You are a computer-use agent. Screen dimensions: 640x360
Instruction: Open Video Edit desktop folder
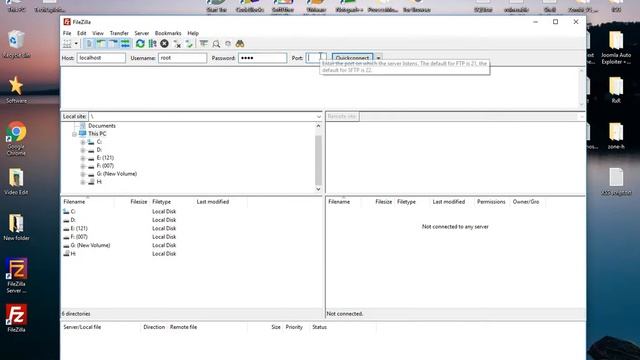tap(16, 181)
